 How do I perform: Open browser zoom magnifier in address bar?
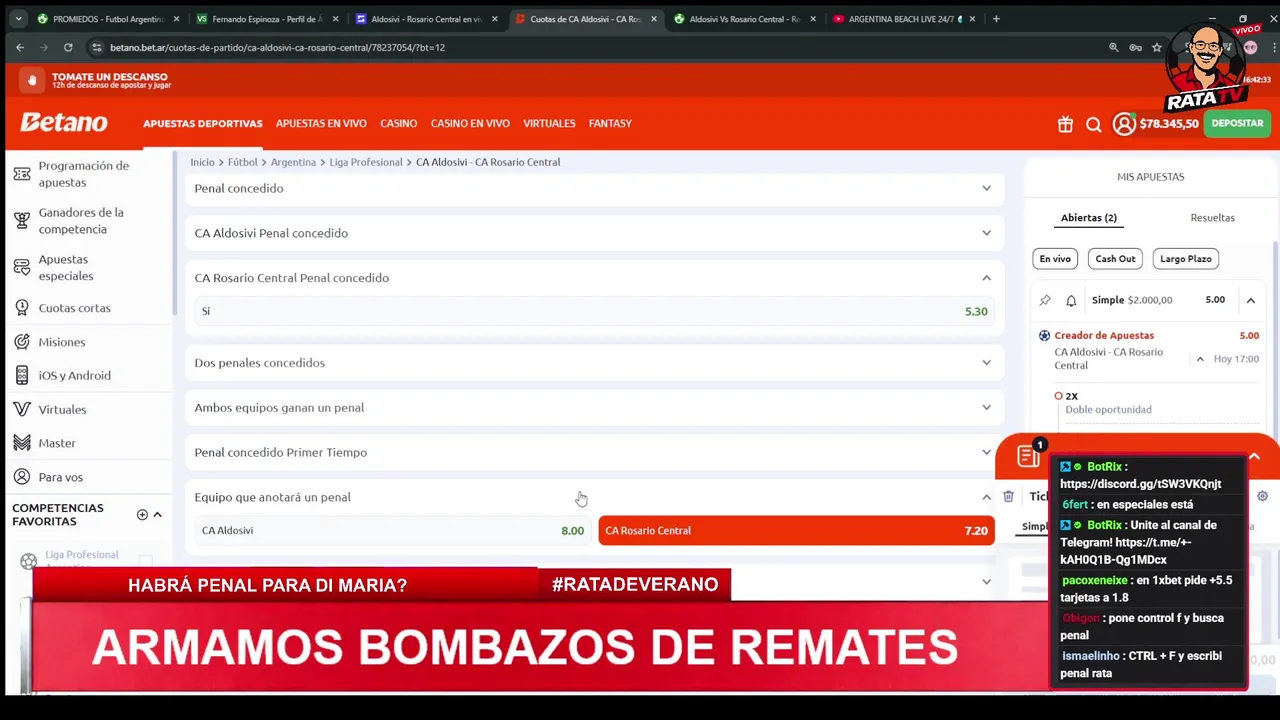pos(1114,47)
